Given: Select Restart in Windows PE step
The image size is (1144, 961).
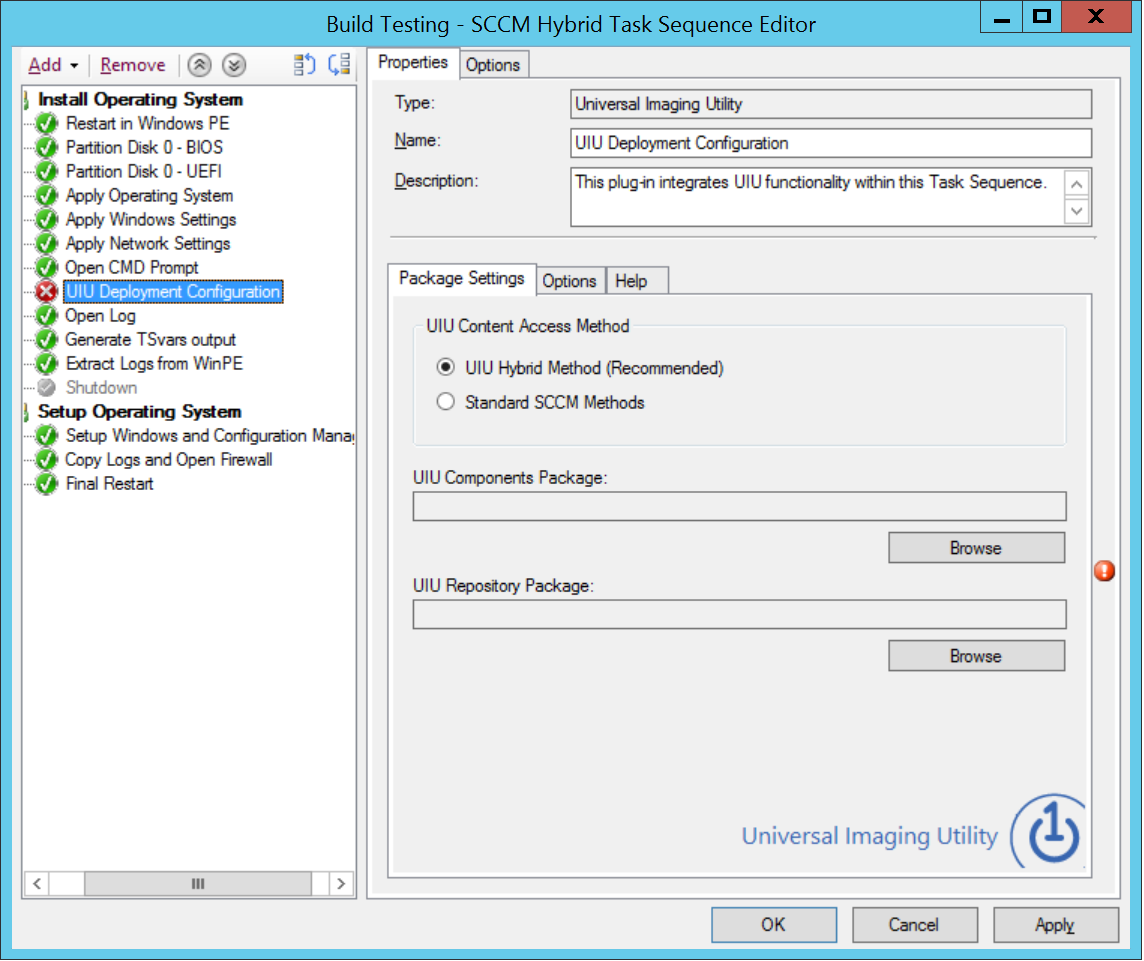Looking at the screenshot, I should click(147, 123).
